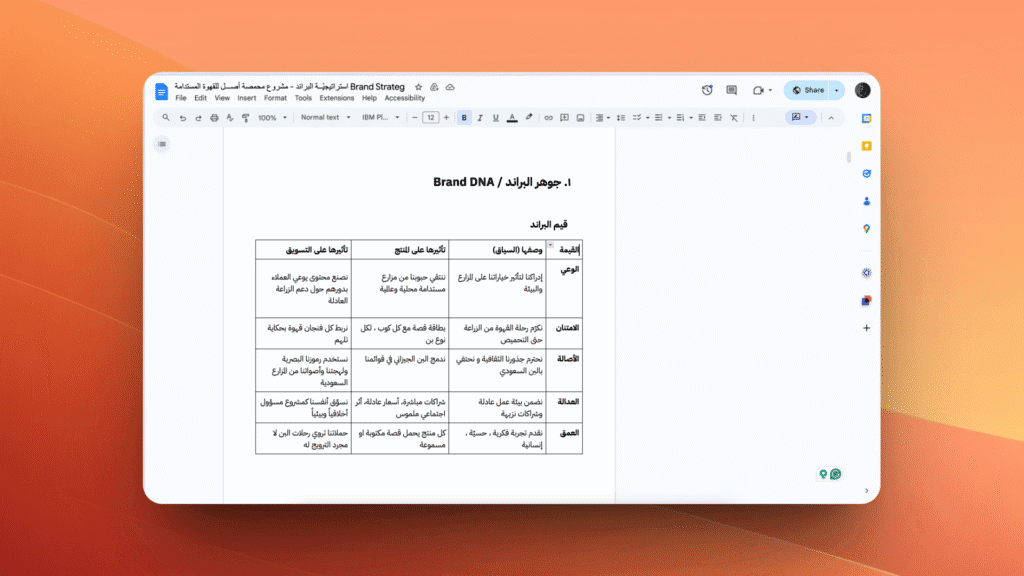Screen dimensions: 1024x576
Task: Open more toolbar options
Action: click(x=753, y=118)
